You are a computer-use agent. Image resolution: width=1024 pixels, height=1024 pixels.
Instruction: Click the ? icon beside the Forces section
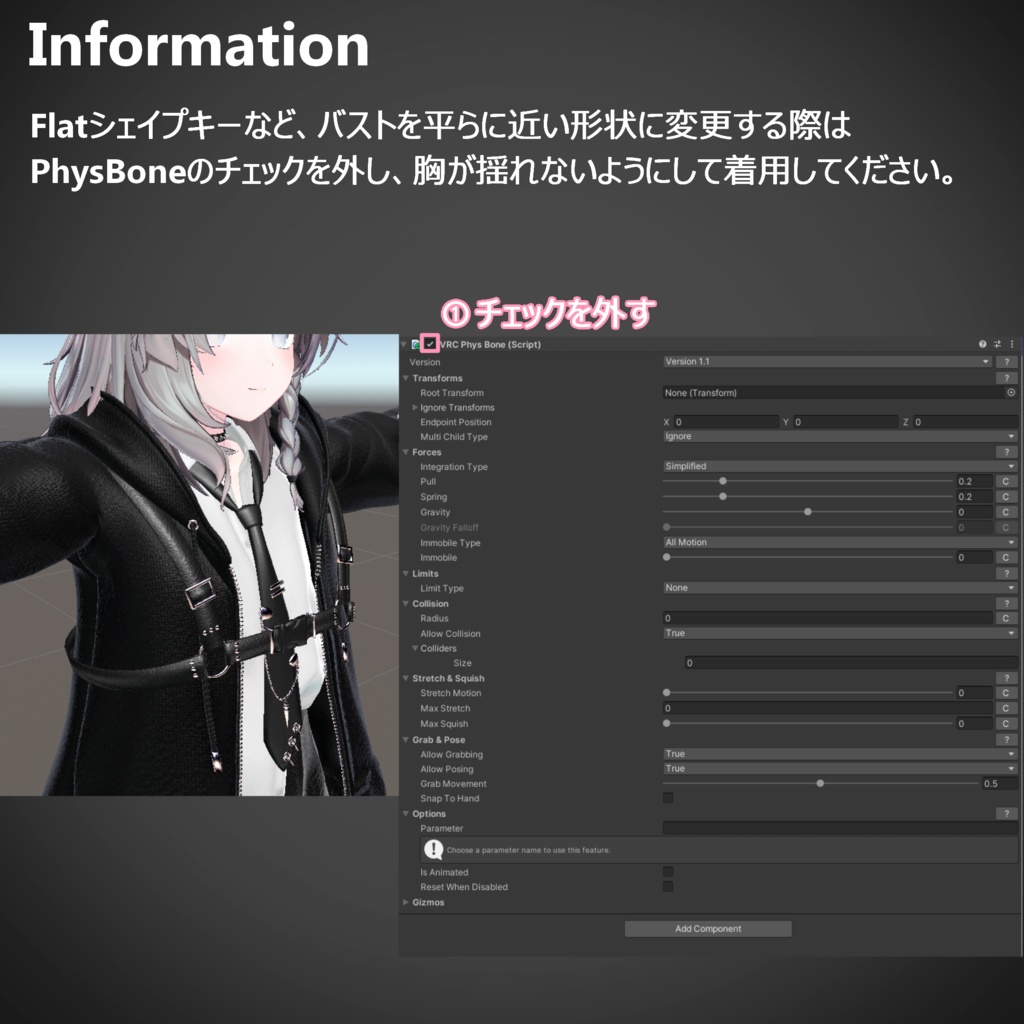point(1006,452)
